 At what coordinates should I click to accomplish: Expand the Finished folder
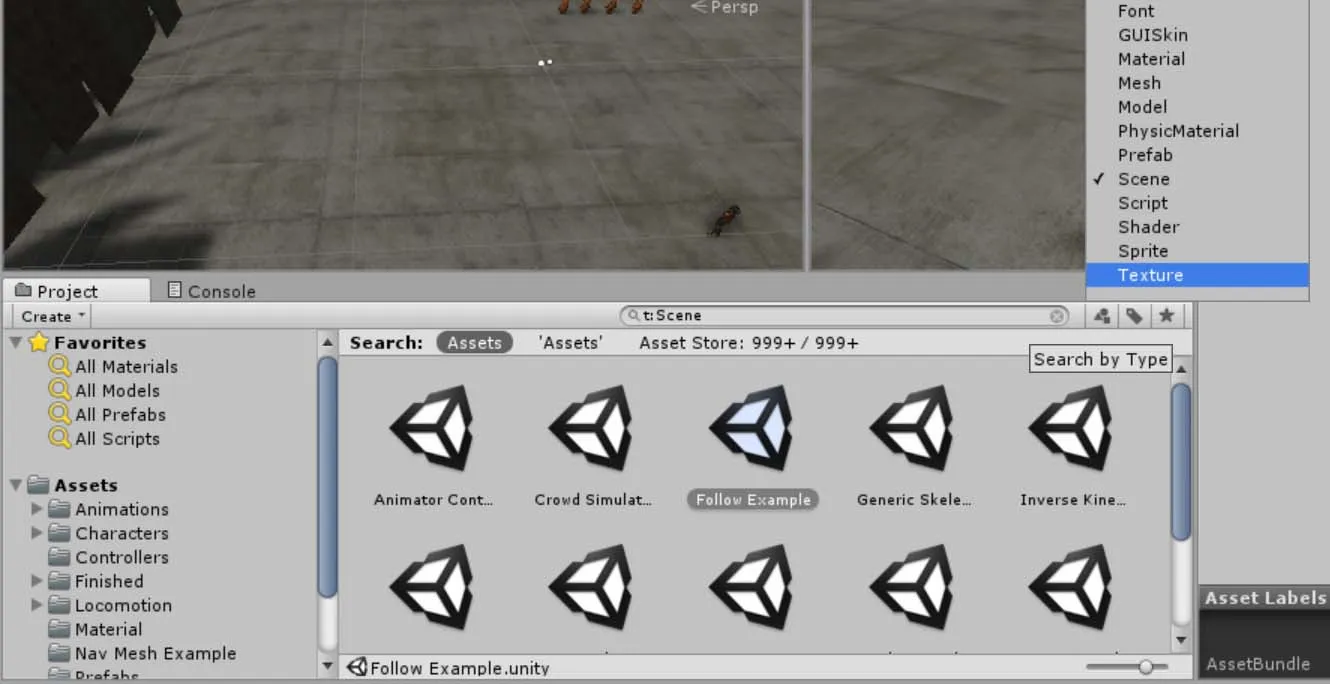tap(37, 581)
